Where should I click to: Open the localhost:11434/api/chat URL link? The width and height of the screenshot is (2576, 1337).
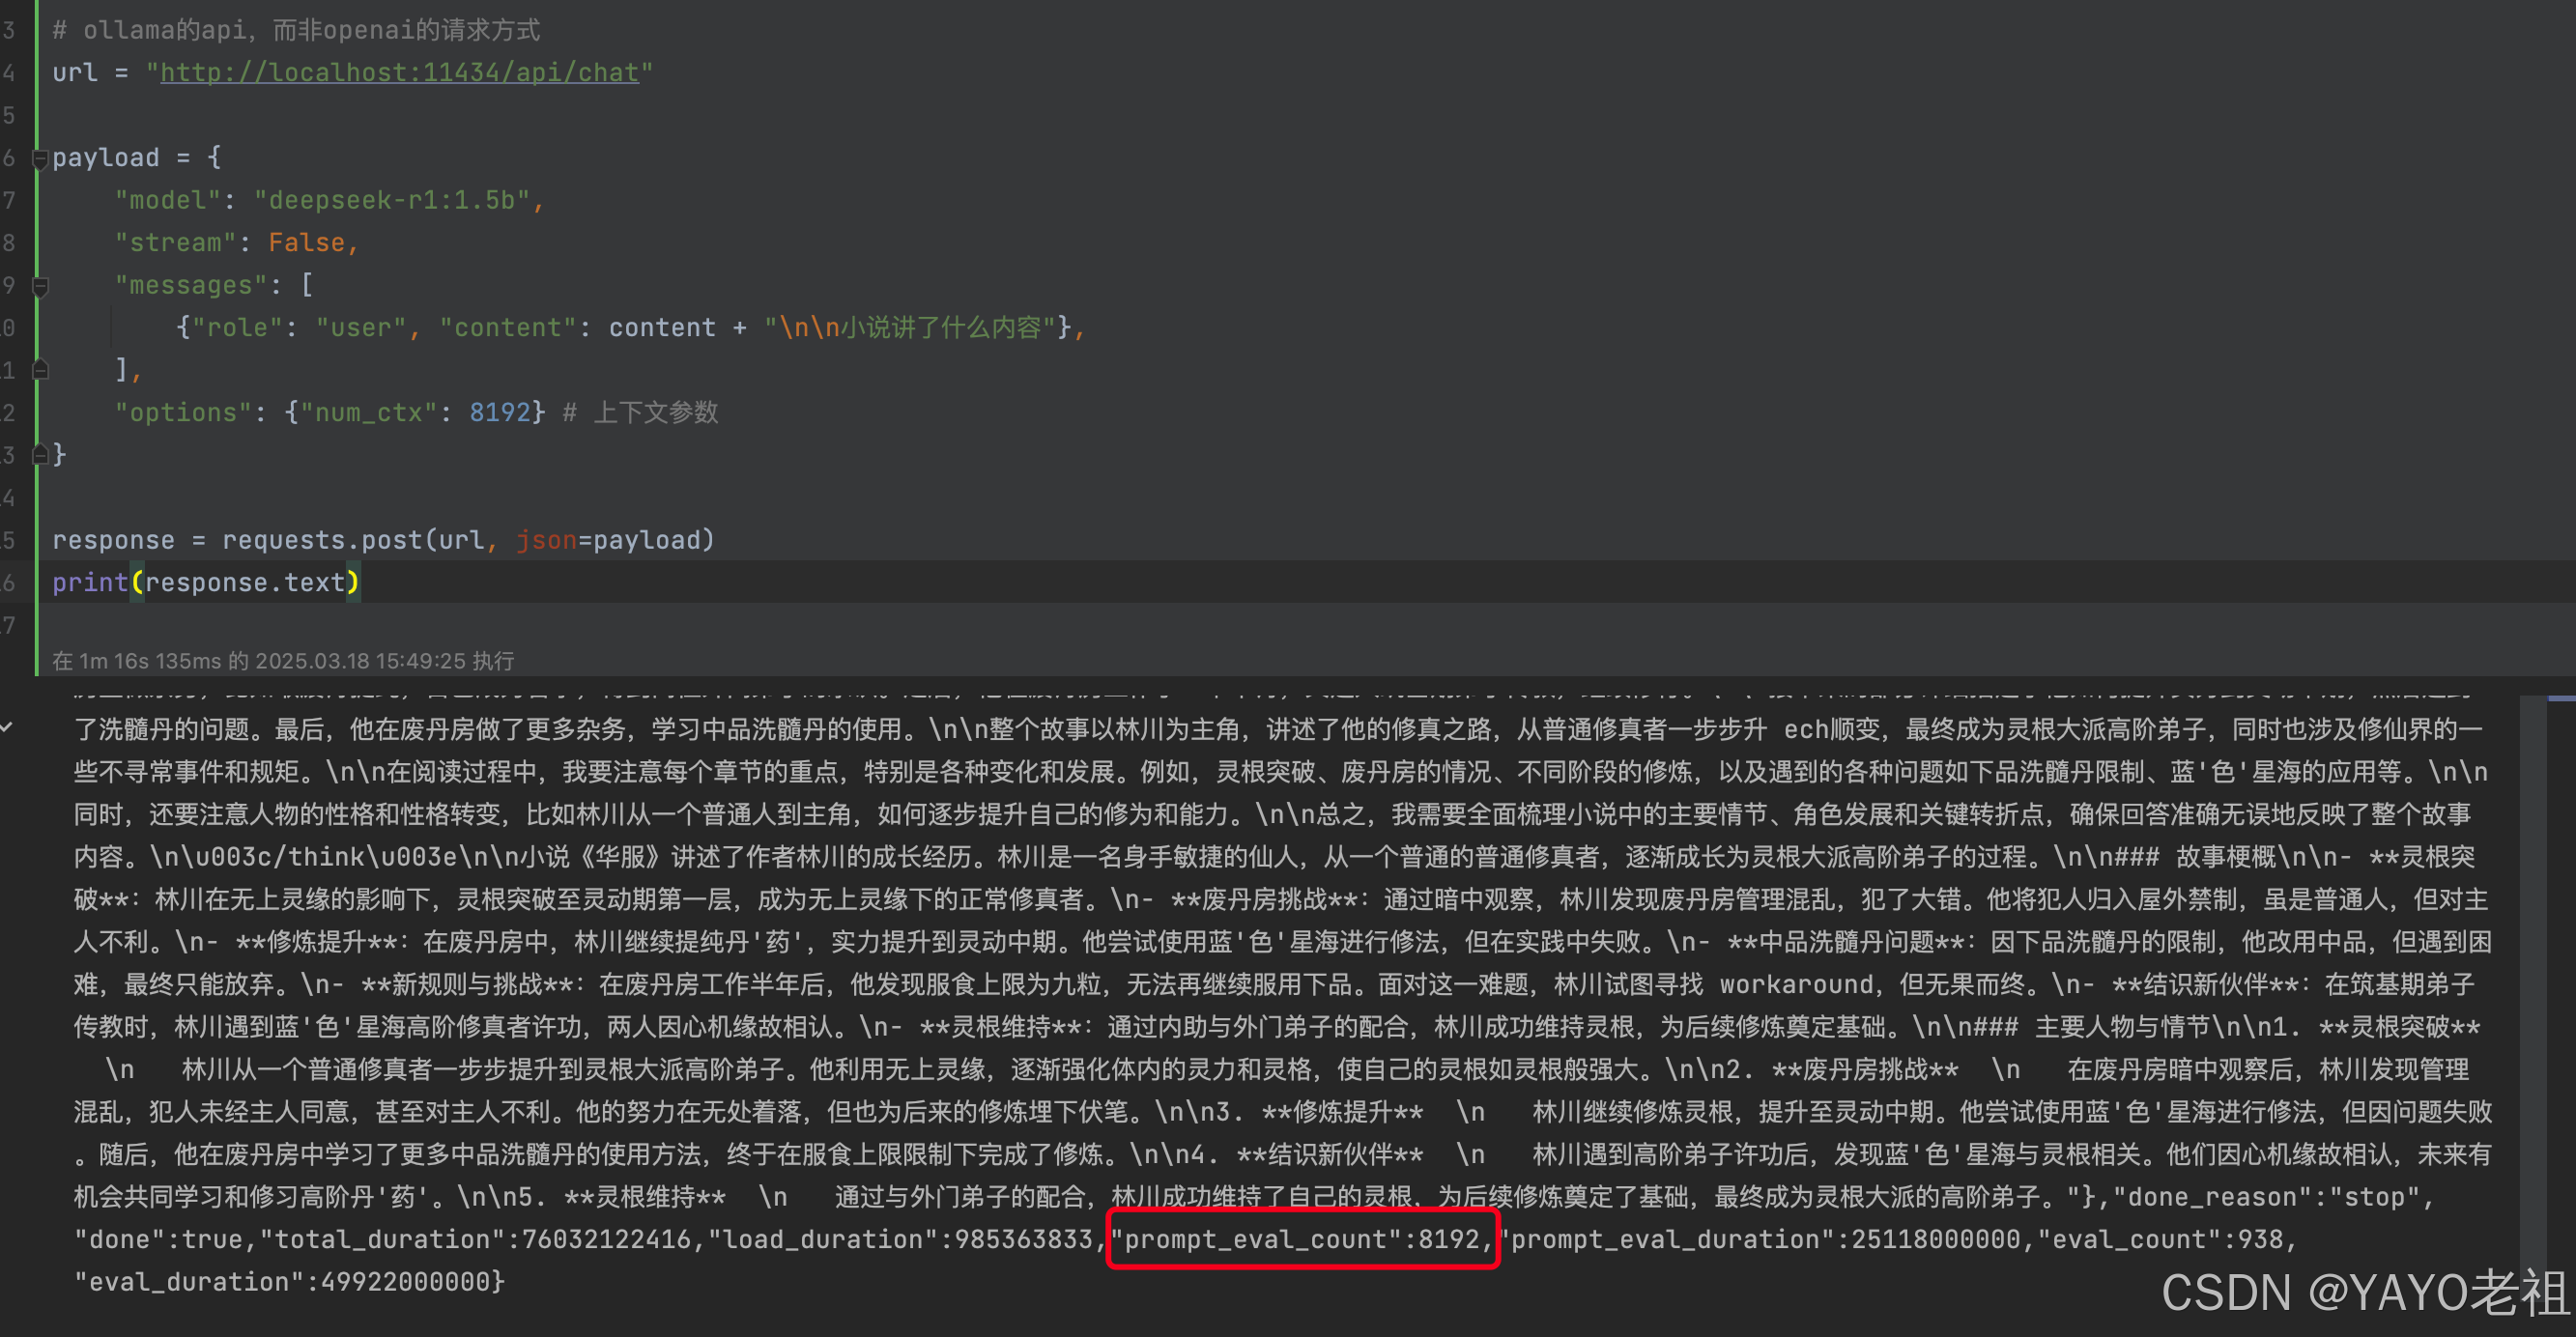pyautogui.click(x=399, y=73)
